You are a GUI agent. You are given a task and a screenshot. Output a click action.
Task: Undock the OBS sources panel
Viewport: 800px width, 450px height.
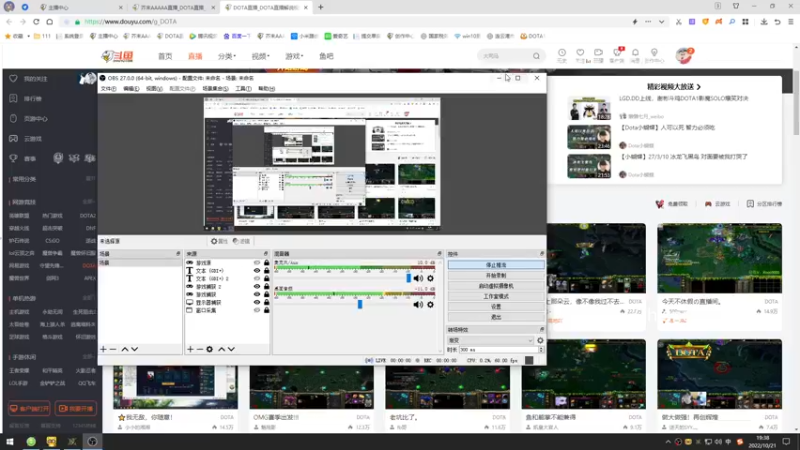coord(266,254)
